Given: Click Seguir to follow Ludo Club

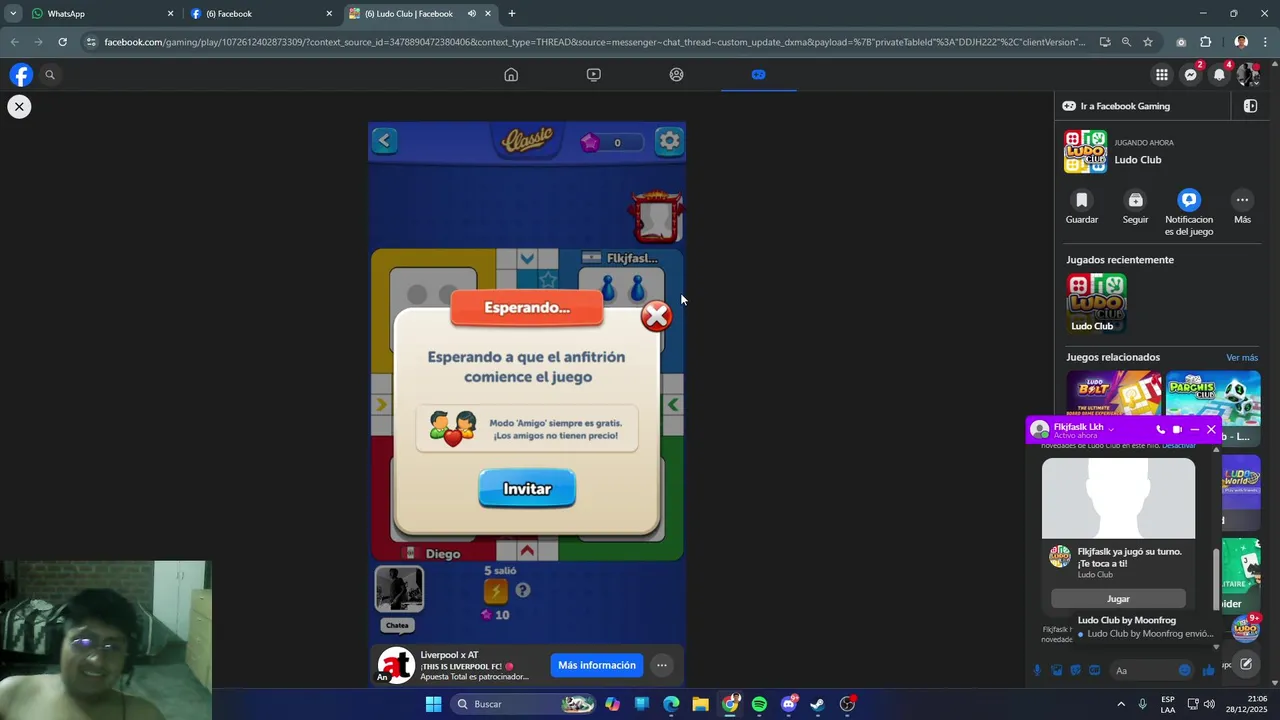Looking at the screenshot, I should tap(1135, 207).
